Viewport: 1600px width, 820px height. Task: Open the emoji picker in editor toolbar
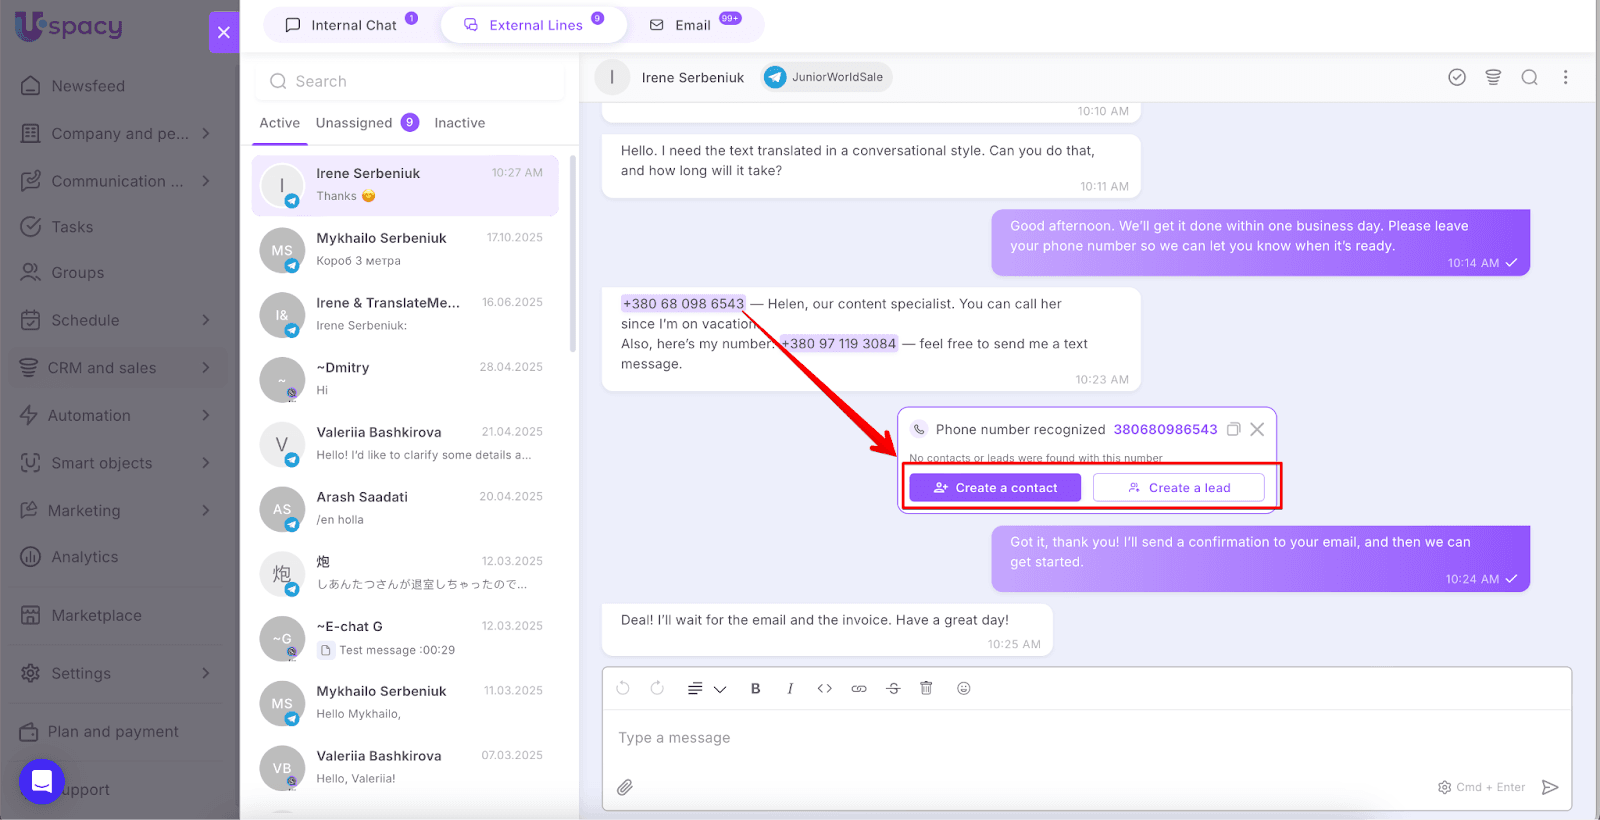tap(964, 688)
